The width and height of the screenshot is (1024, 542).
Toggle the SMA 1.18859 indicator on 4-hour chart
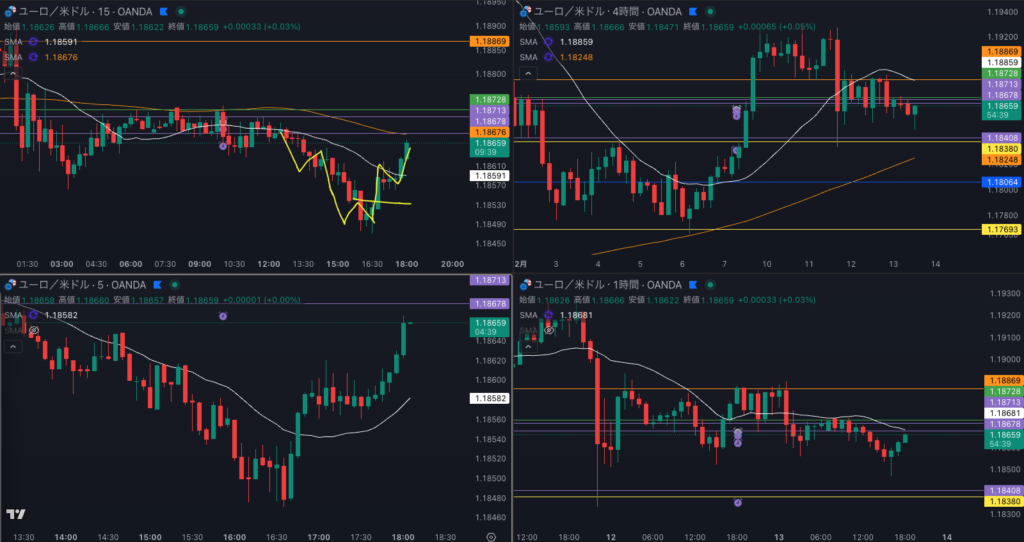pyautogui.click(x=549, y=42)
